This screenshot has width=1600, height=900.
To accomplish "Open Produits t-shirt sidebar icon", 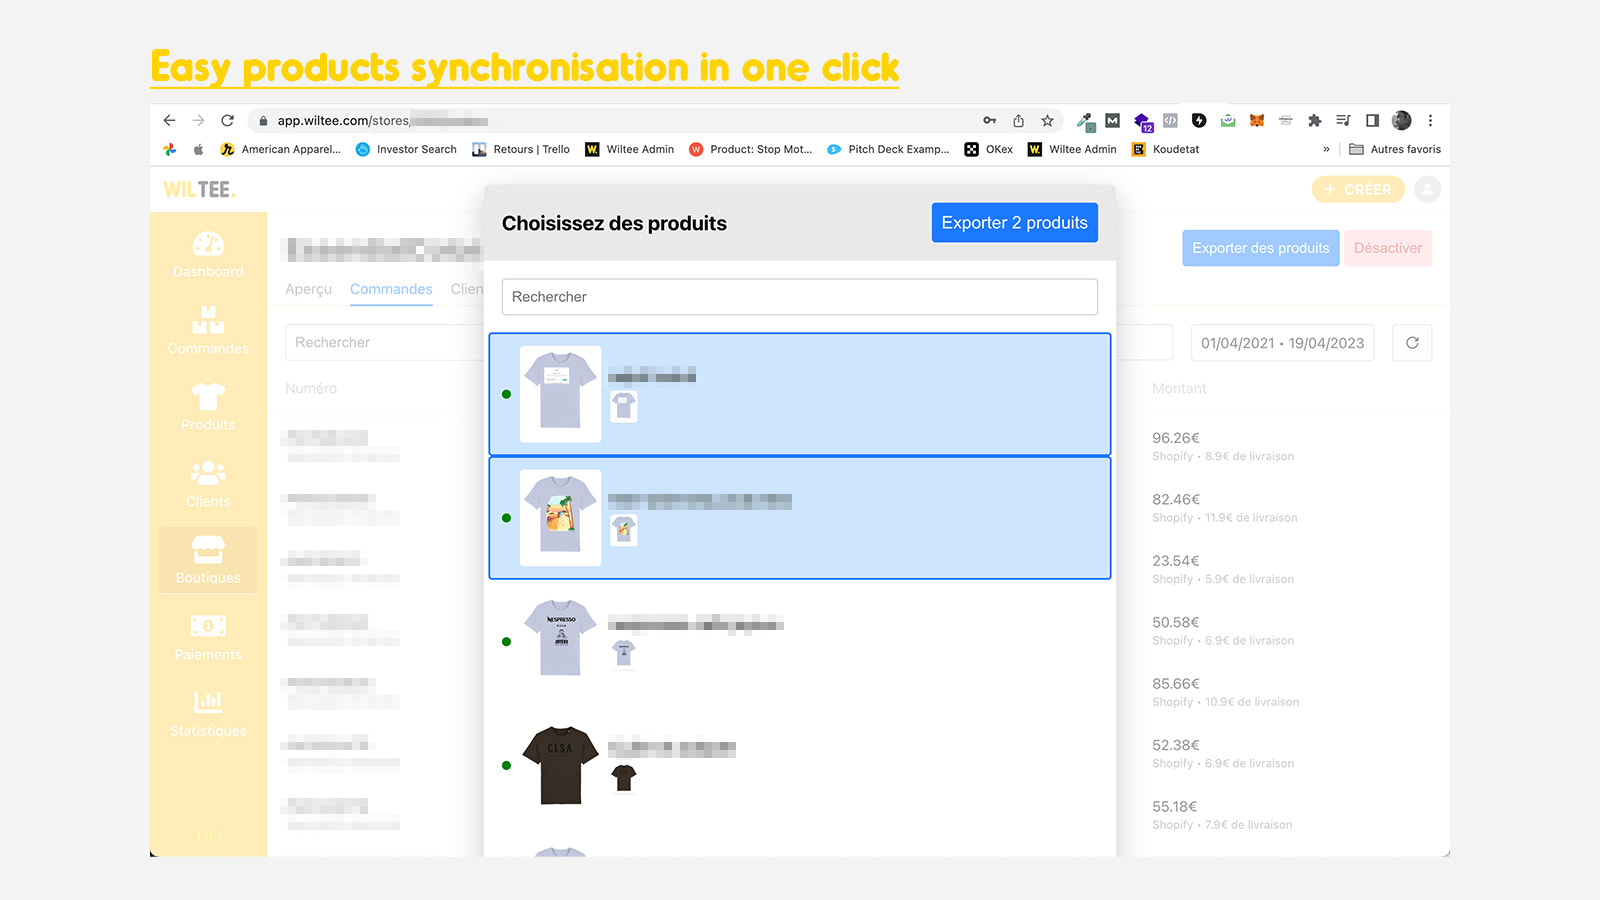I will click(x=208, y=397).
